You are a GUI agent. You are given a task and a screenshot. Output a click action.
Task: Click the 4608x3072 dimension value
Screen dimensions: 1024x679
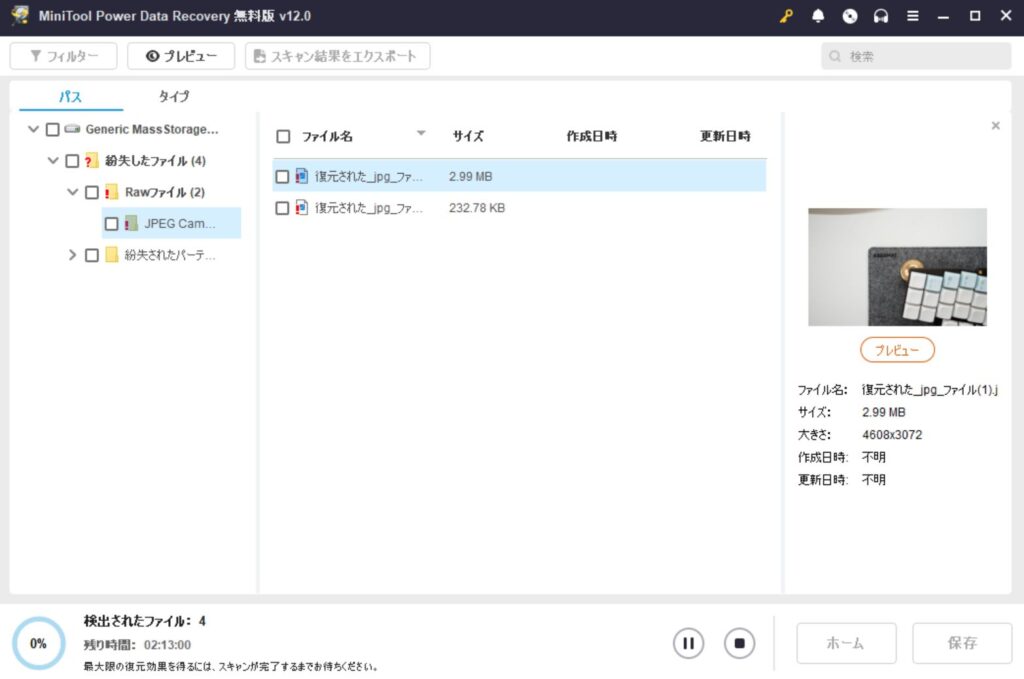[892, 435]
